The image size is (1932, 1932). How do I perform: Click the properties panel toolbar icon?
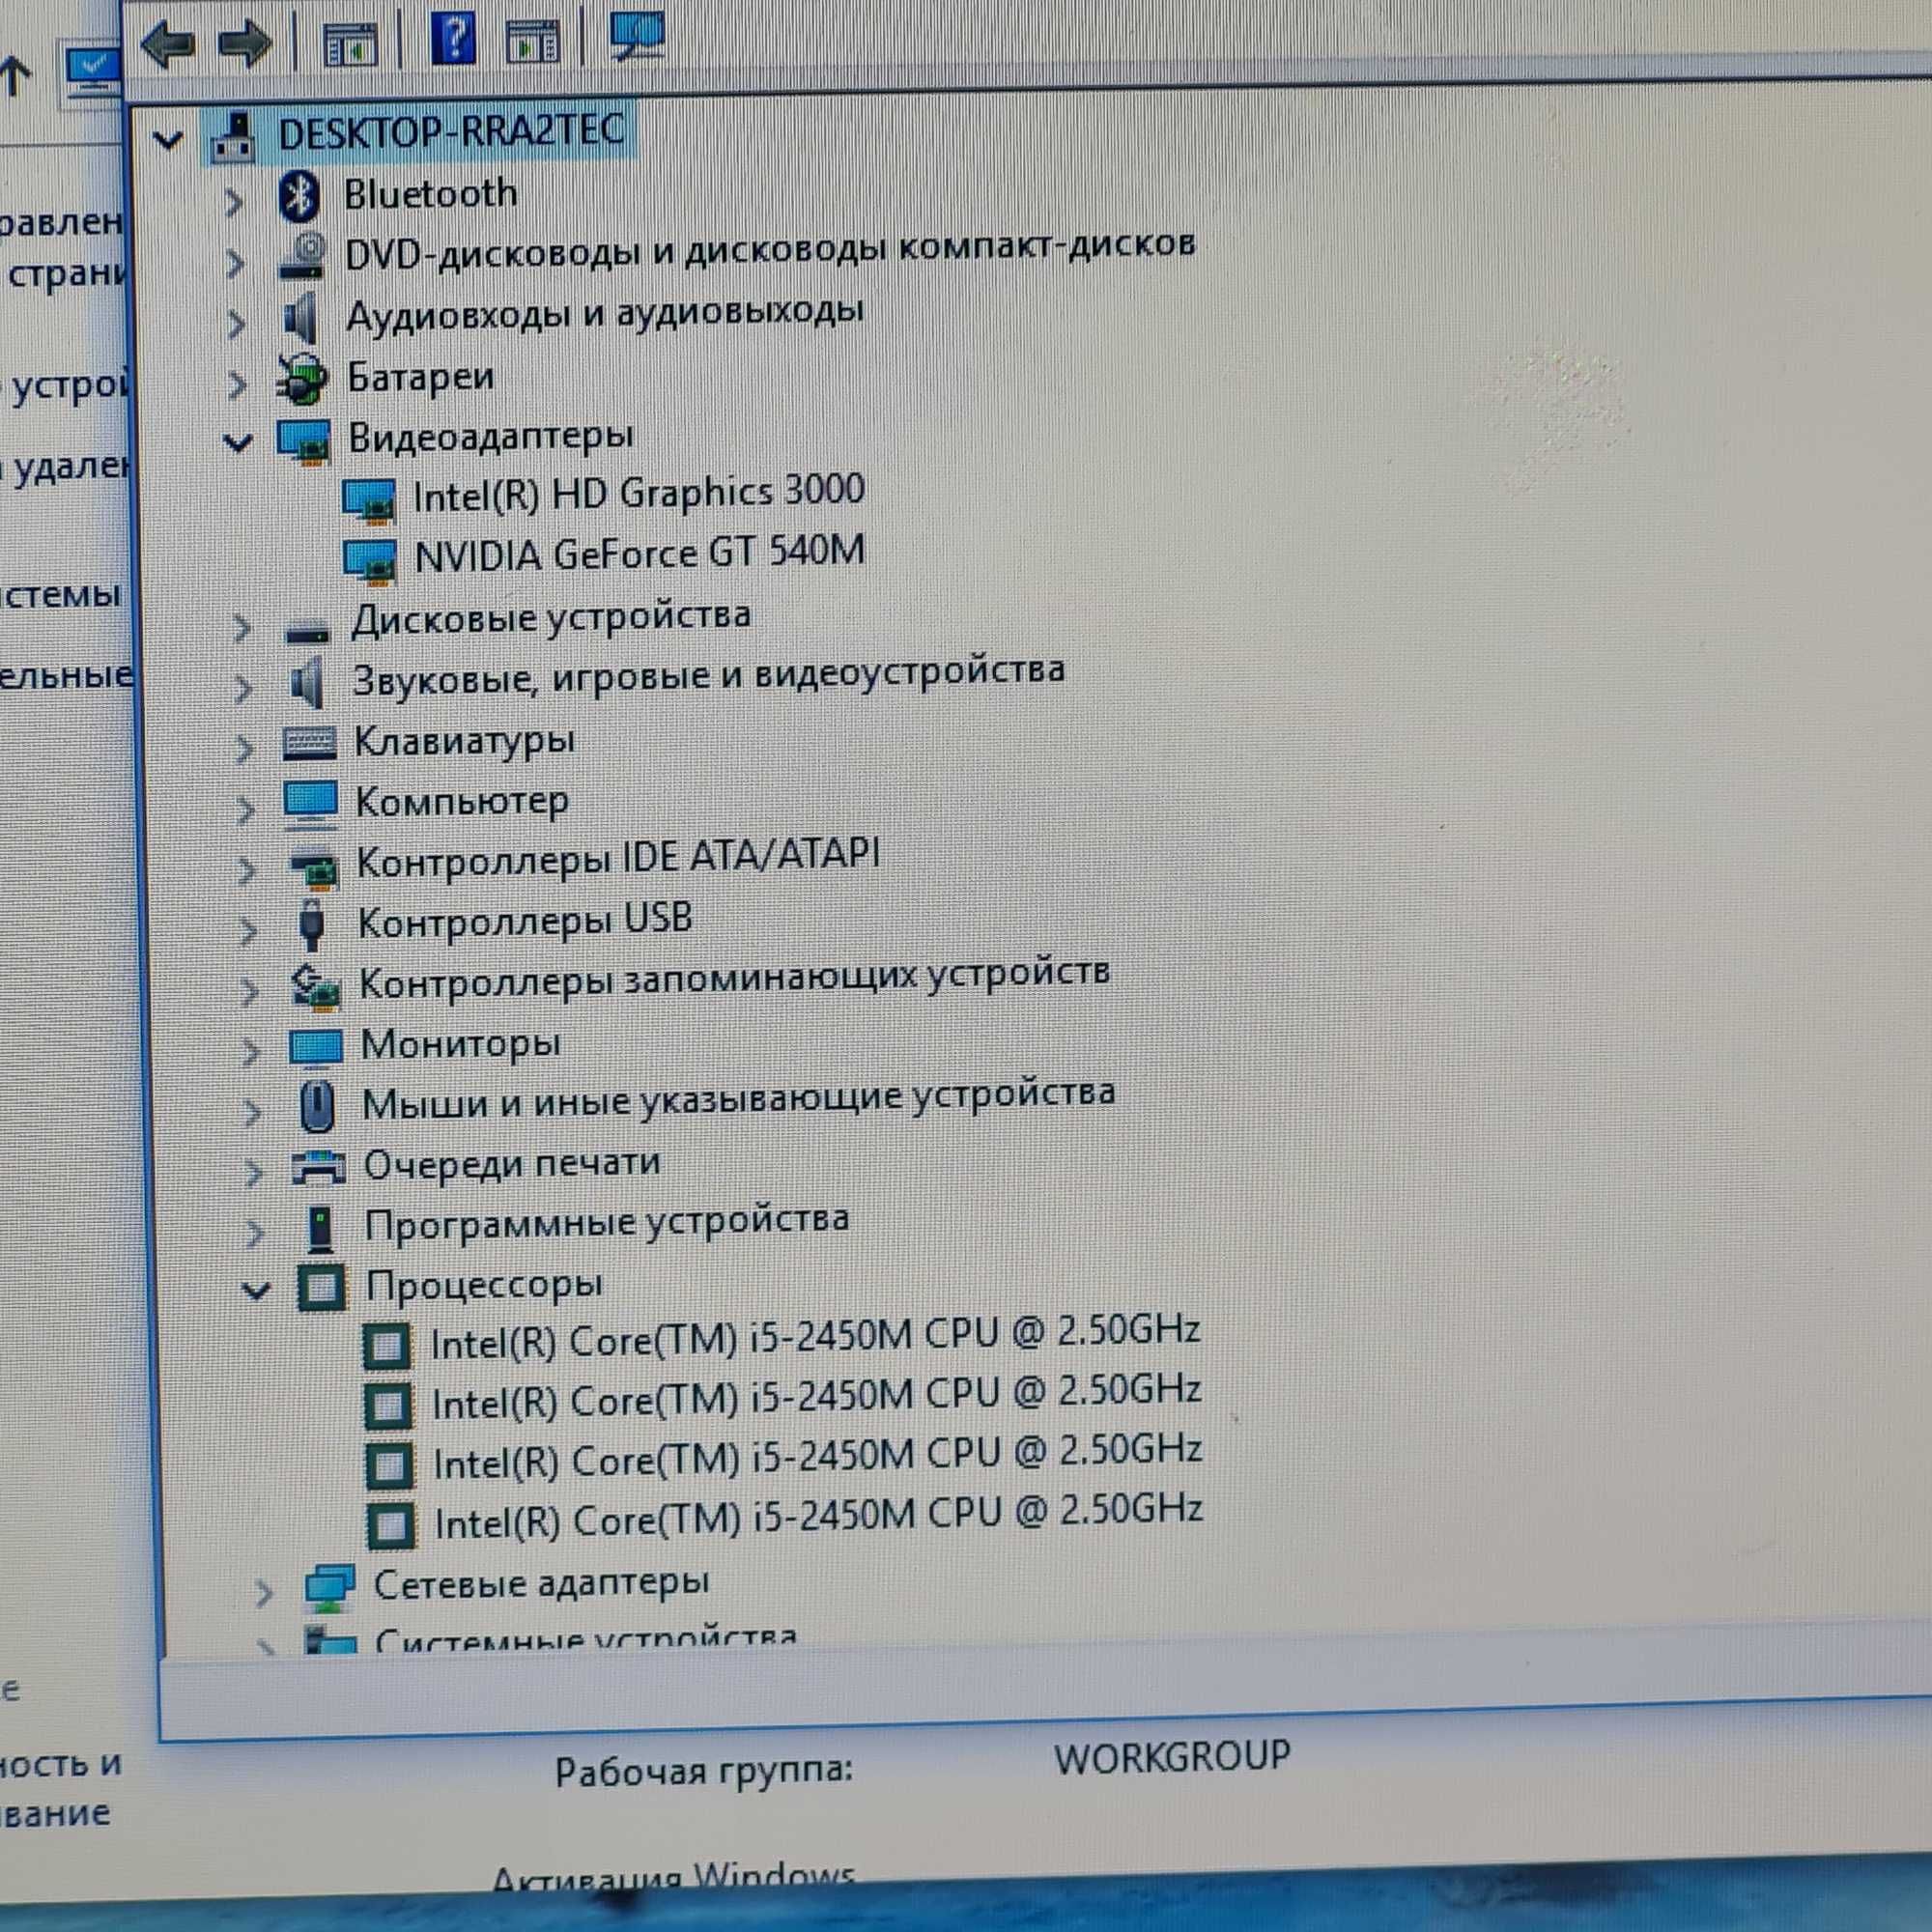pyautogui.click(x=350, y=44)
